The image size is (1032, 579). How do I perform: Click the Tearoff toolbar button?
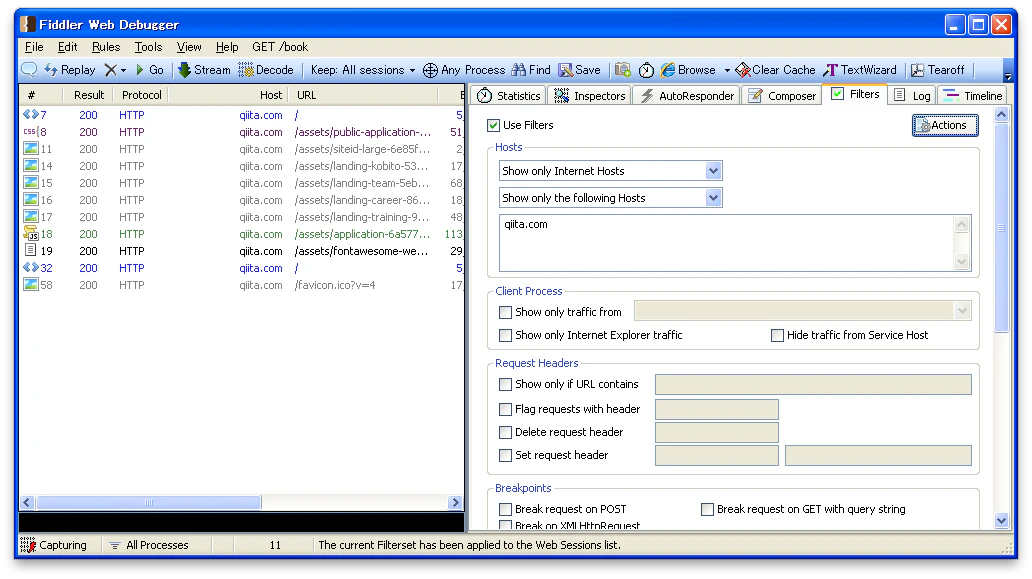(x=937, y=70)
